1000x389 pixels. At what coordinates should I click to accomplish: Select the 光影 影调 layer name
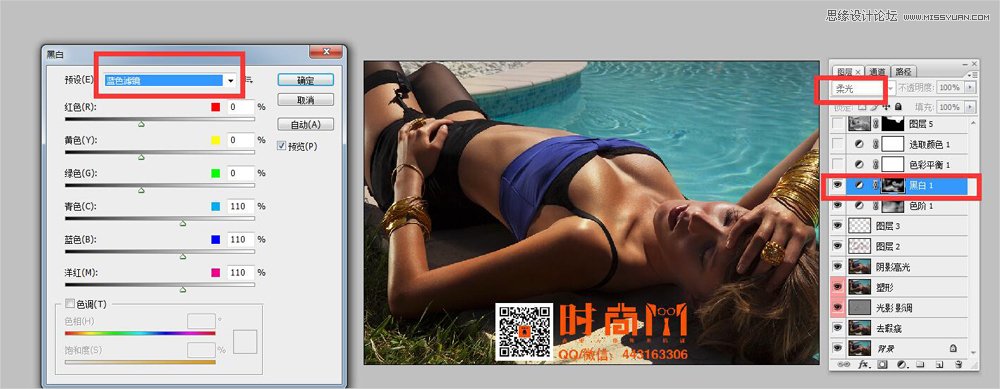click(894, 308)
